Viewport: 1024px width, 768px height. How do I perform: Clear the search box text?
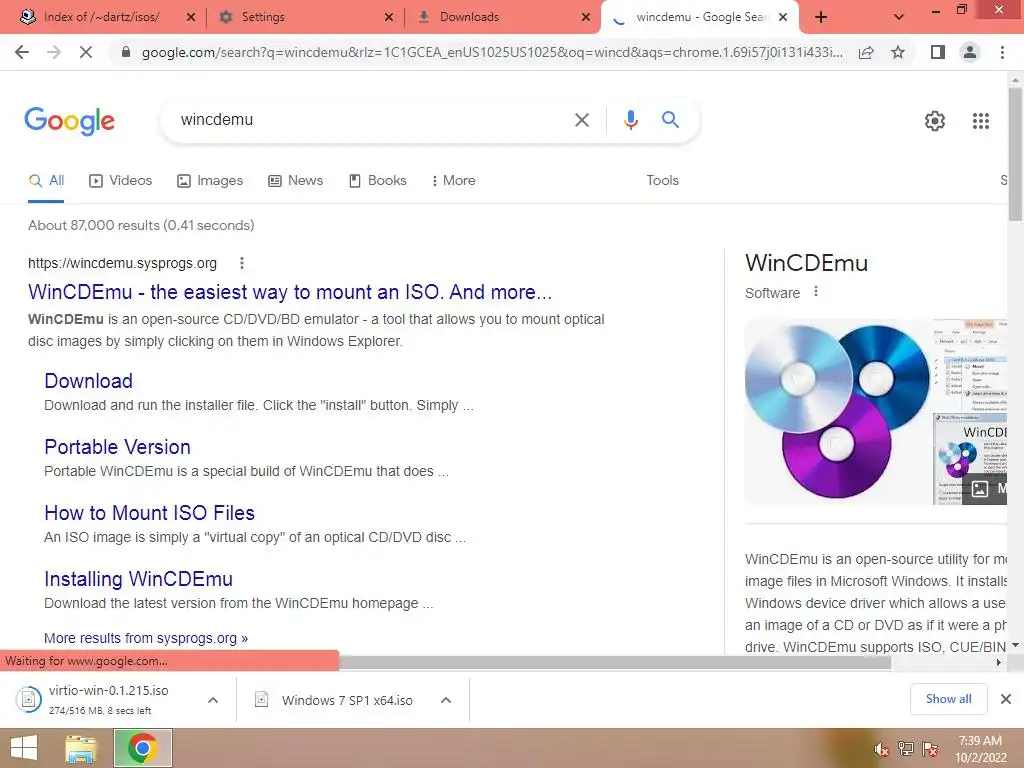(x=582, y=120)
